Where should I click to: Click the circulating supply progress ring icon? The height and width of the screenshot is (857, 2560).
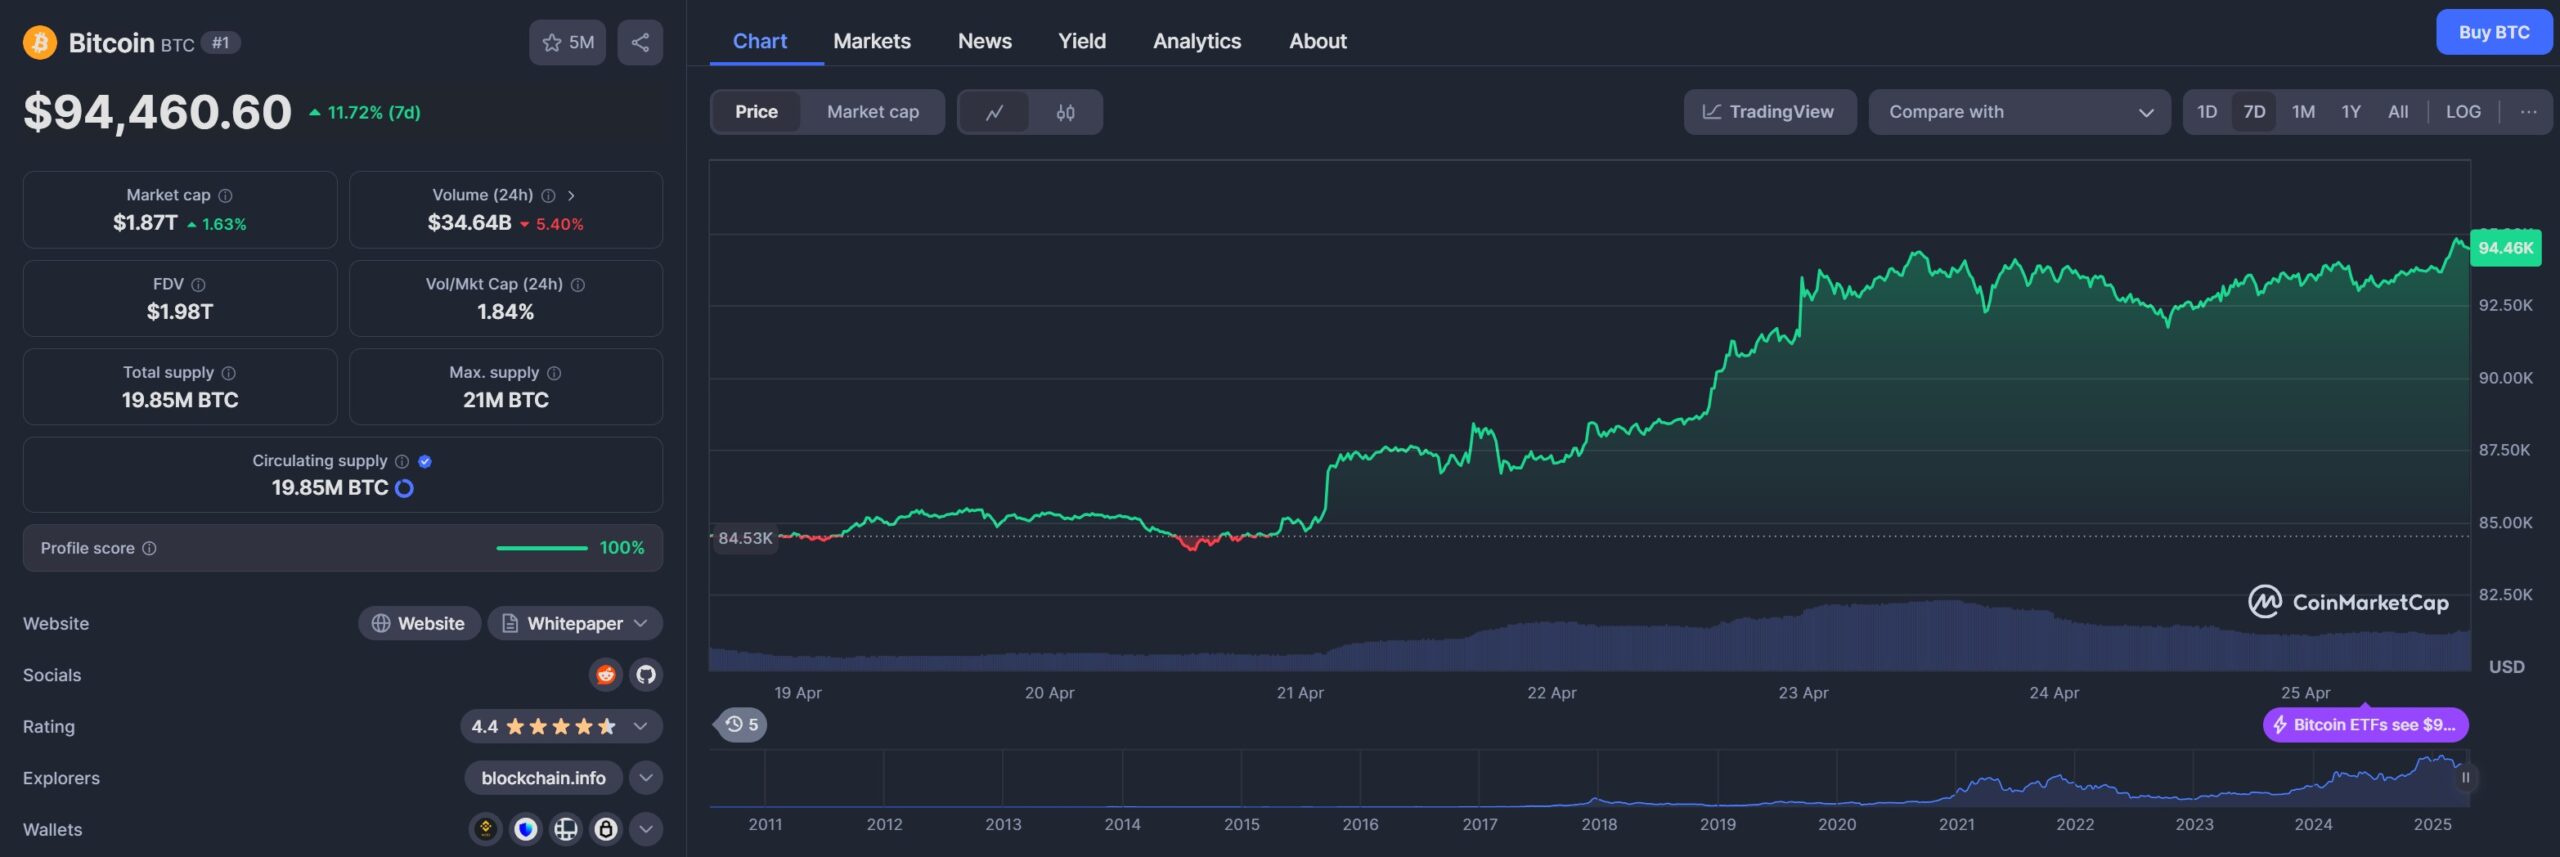point(404,488)
